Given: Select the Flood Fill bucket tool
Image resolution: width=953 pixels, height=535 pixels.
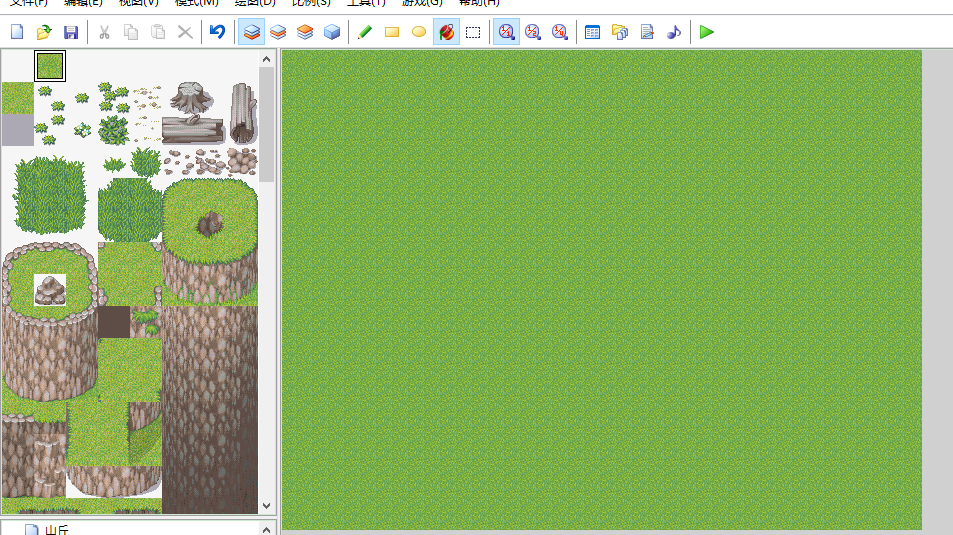Looking at the screenshot, I should click(x=446, y=32).
